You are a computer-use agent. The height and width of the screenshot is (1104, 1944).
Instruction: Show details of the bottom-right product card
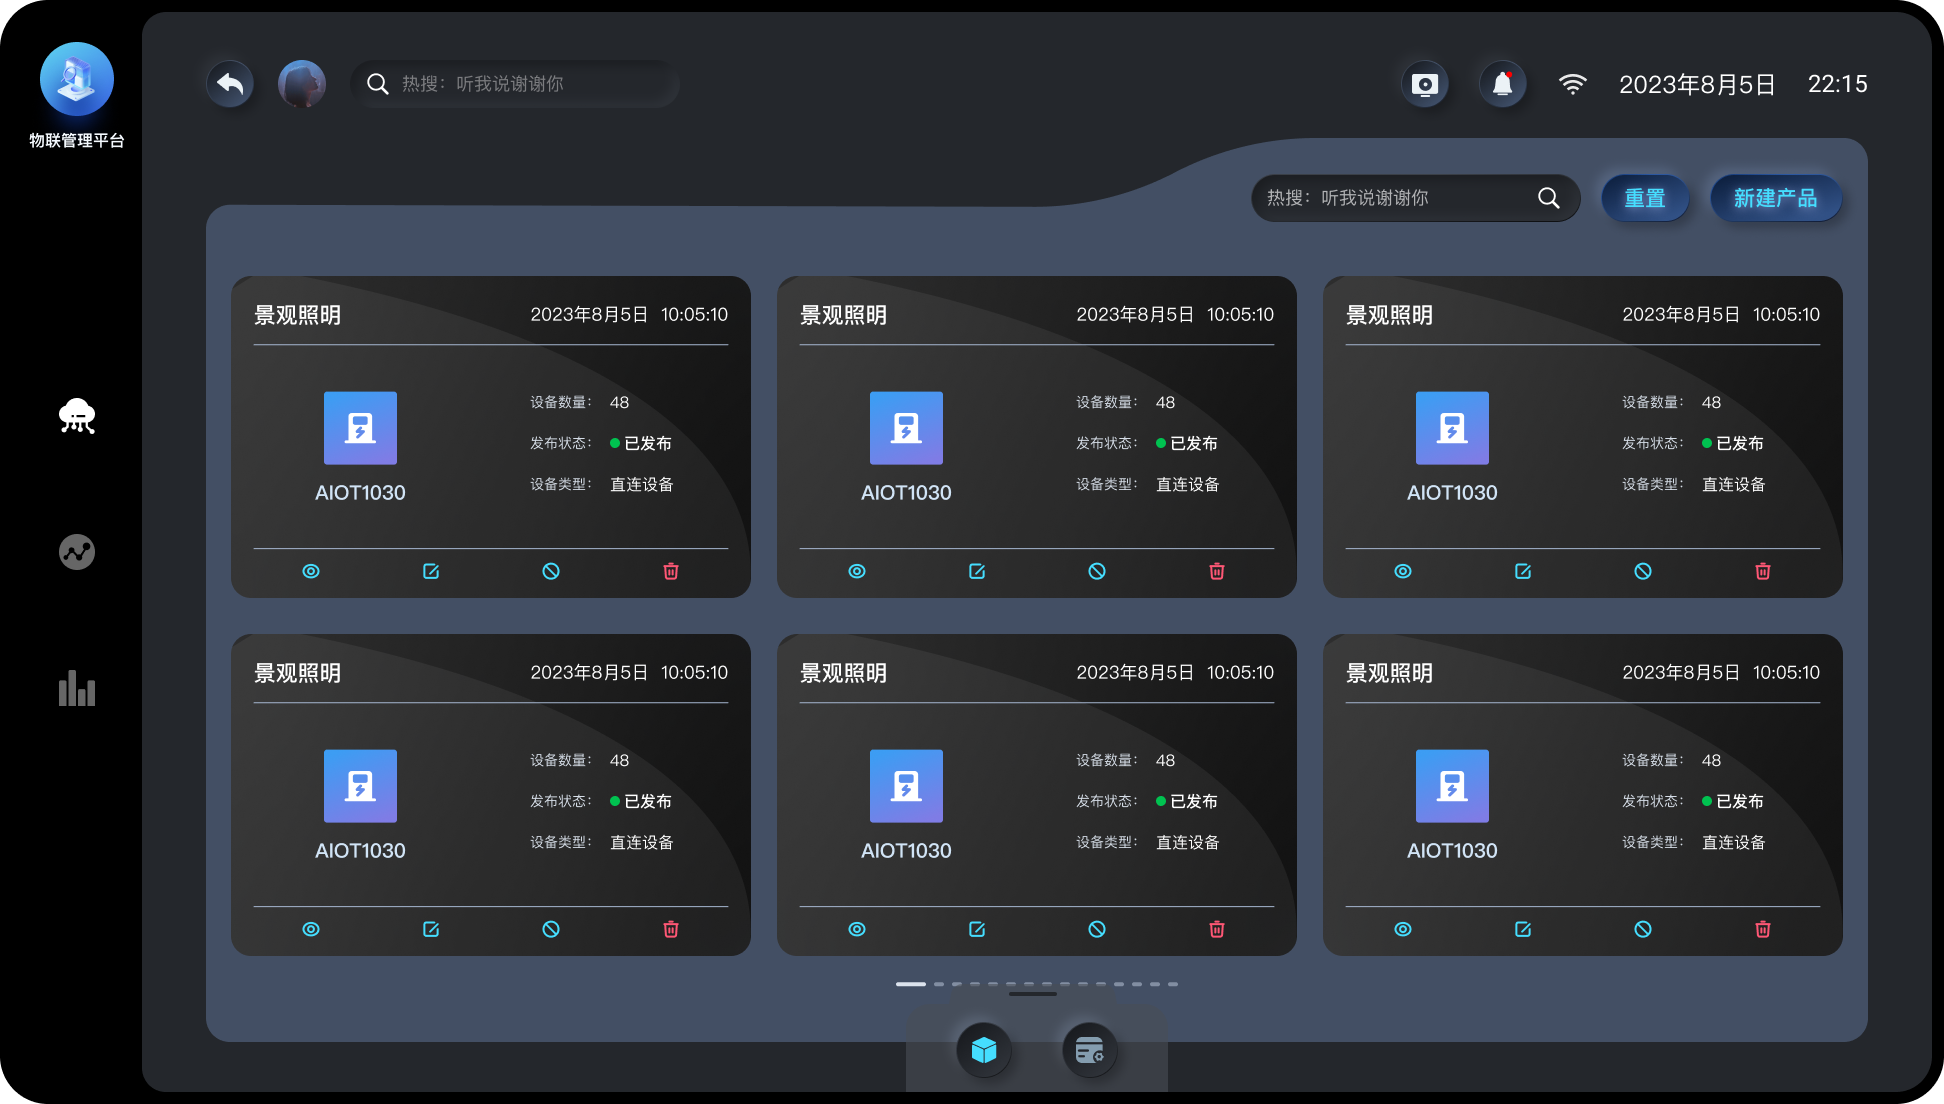[x=1402, y=929]
